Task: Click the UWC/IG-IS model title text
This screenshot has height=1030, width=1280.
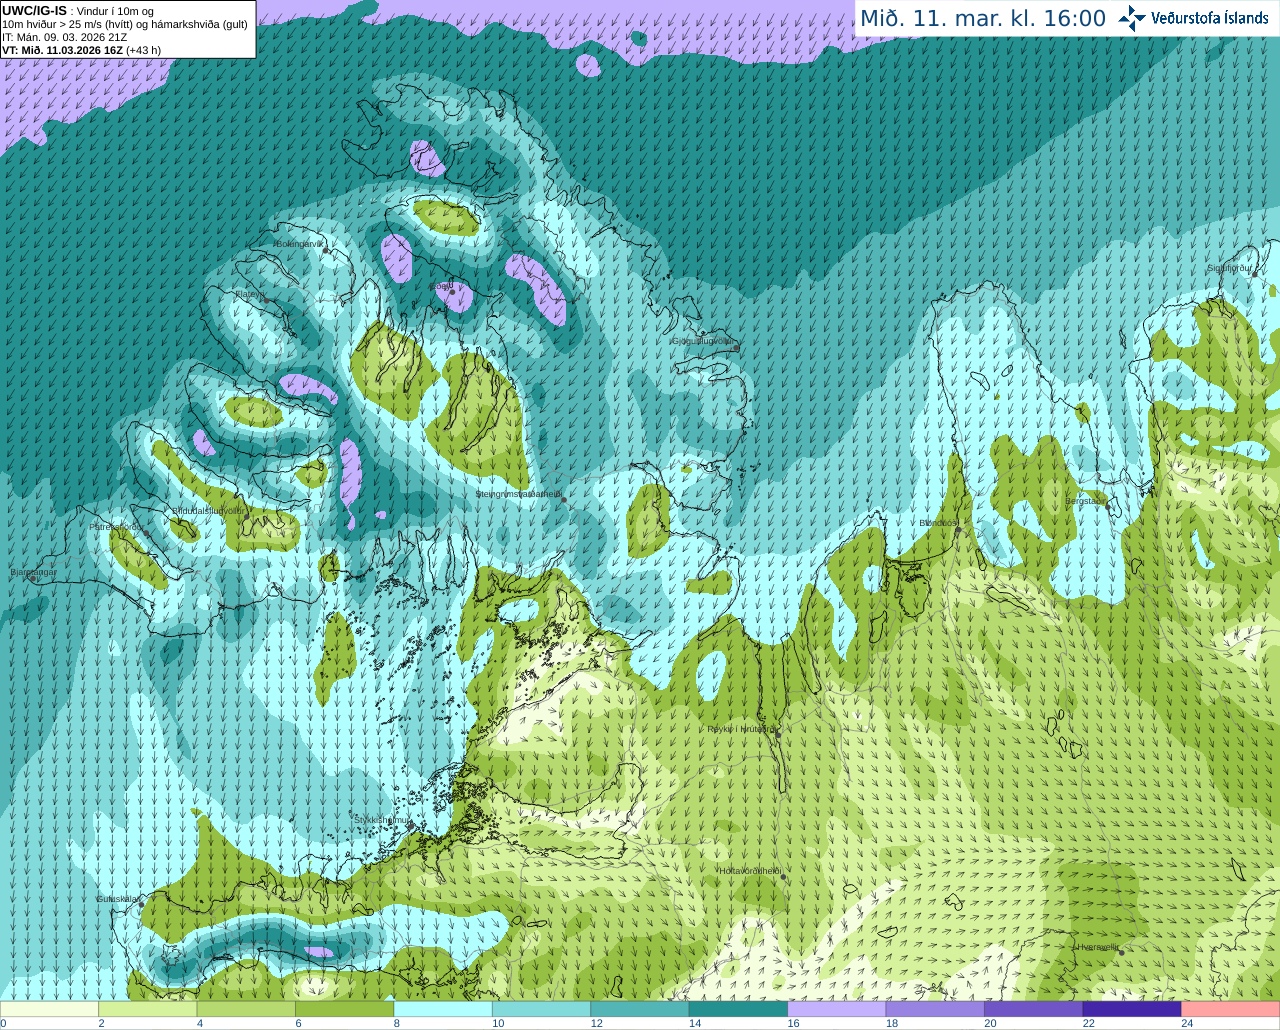Action: coord(34,10)
